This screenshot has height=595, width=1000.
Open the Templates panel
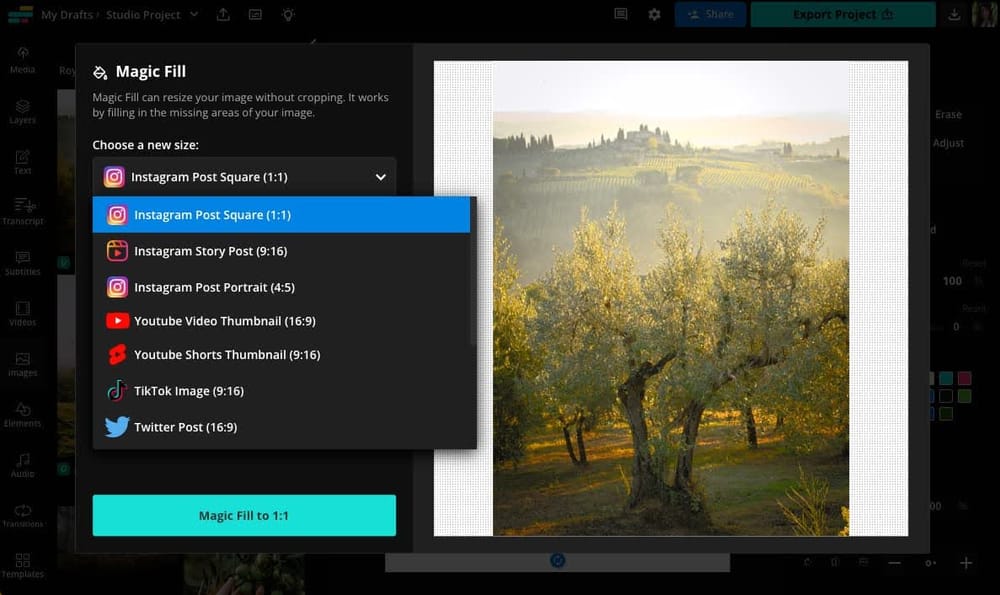[x=22, y=566]
